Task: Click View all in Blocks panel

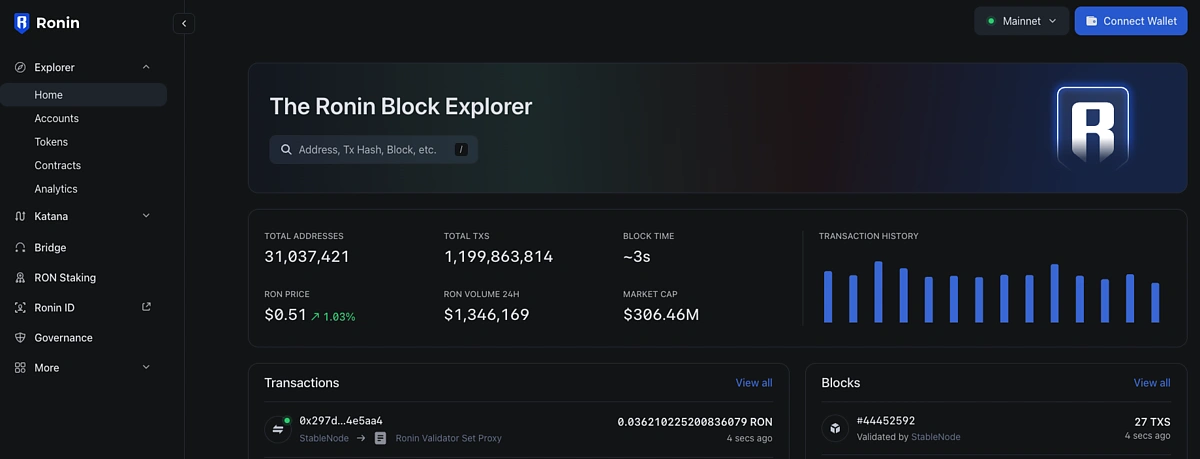Action: [x=1152, y=383]
